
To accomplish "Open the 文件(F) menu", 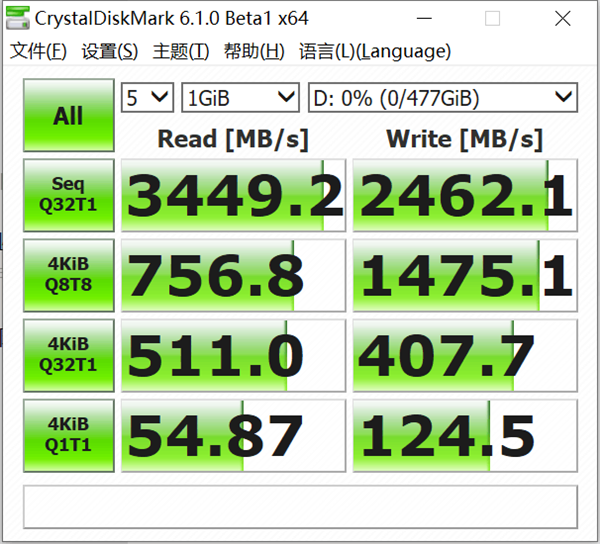I will point(38,52).
